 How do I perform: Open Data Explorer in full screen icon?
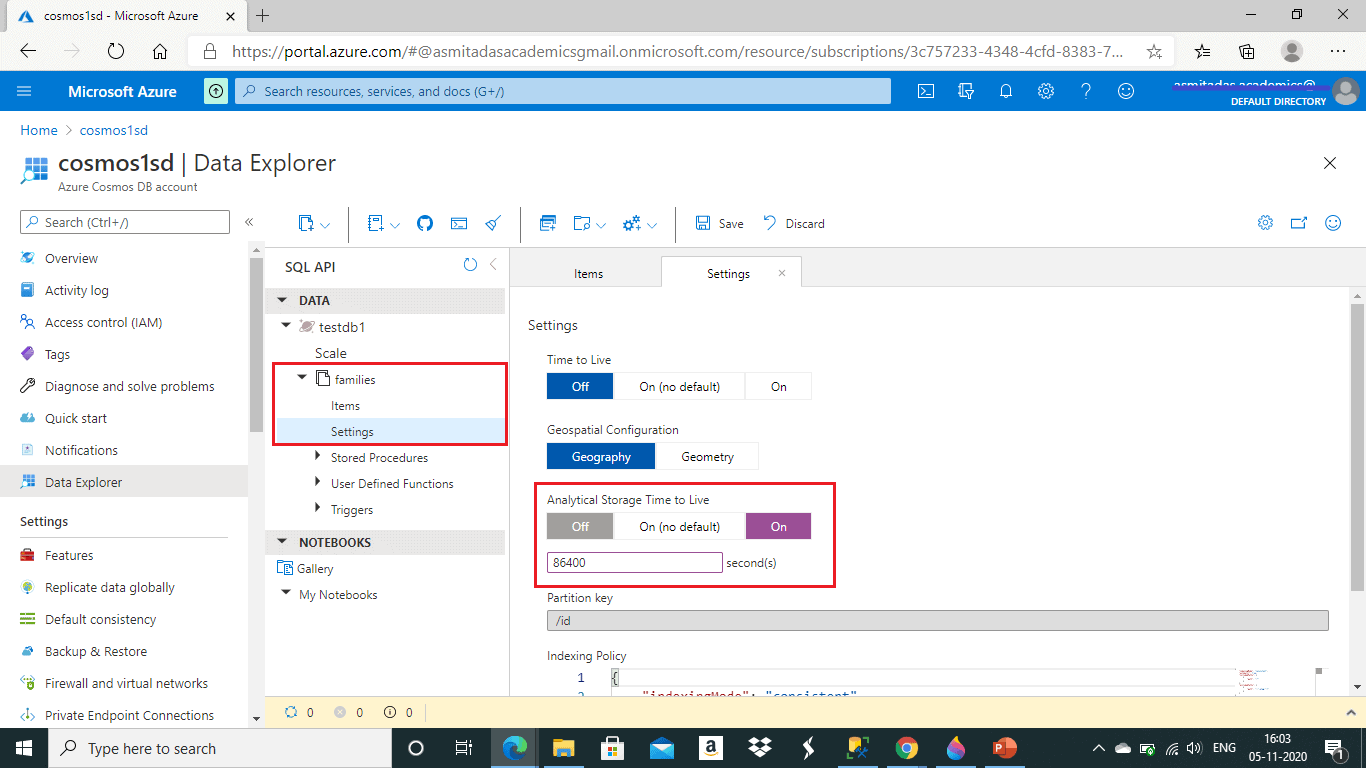click(x=1299, y=224)
